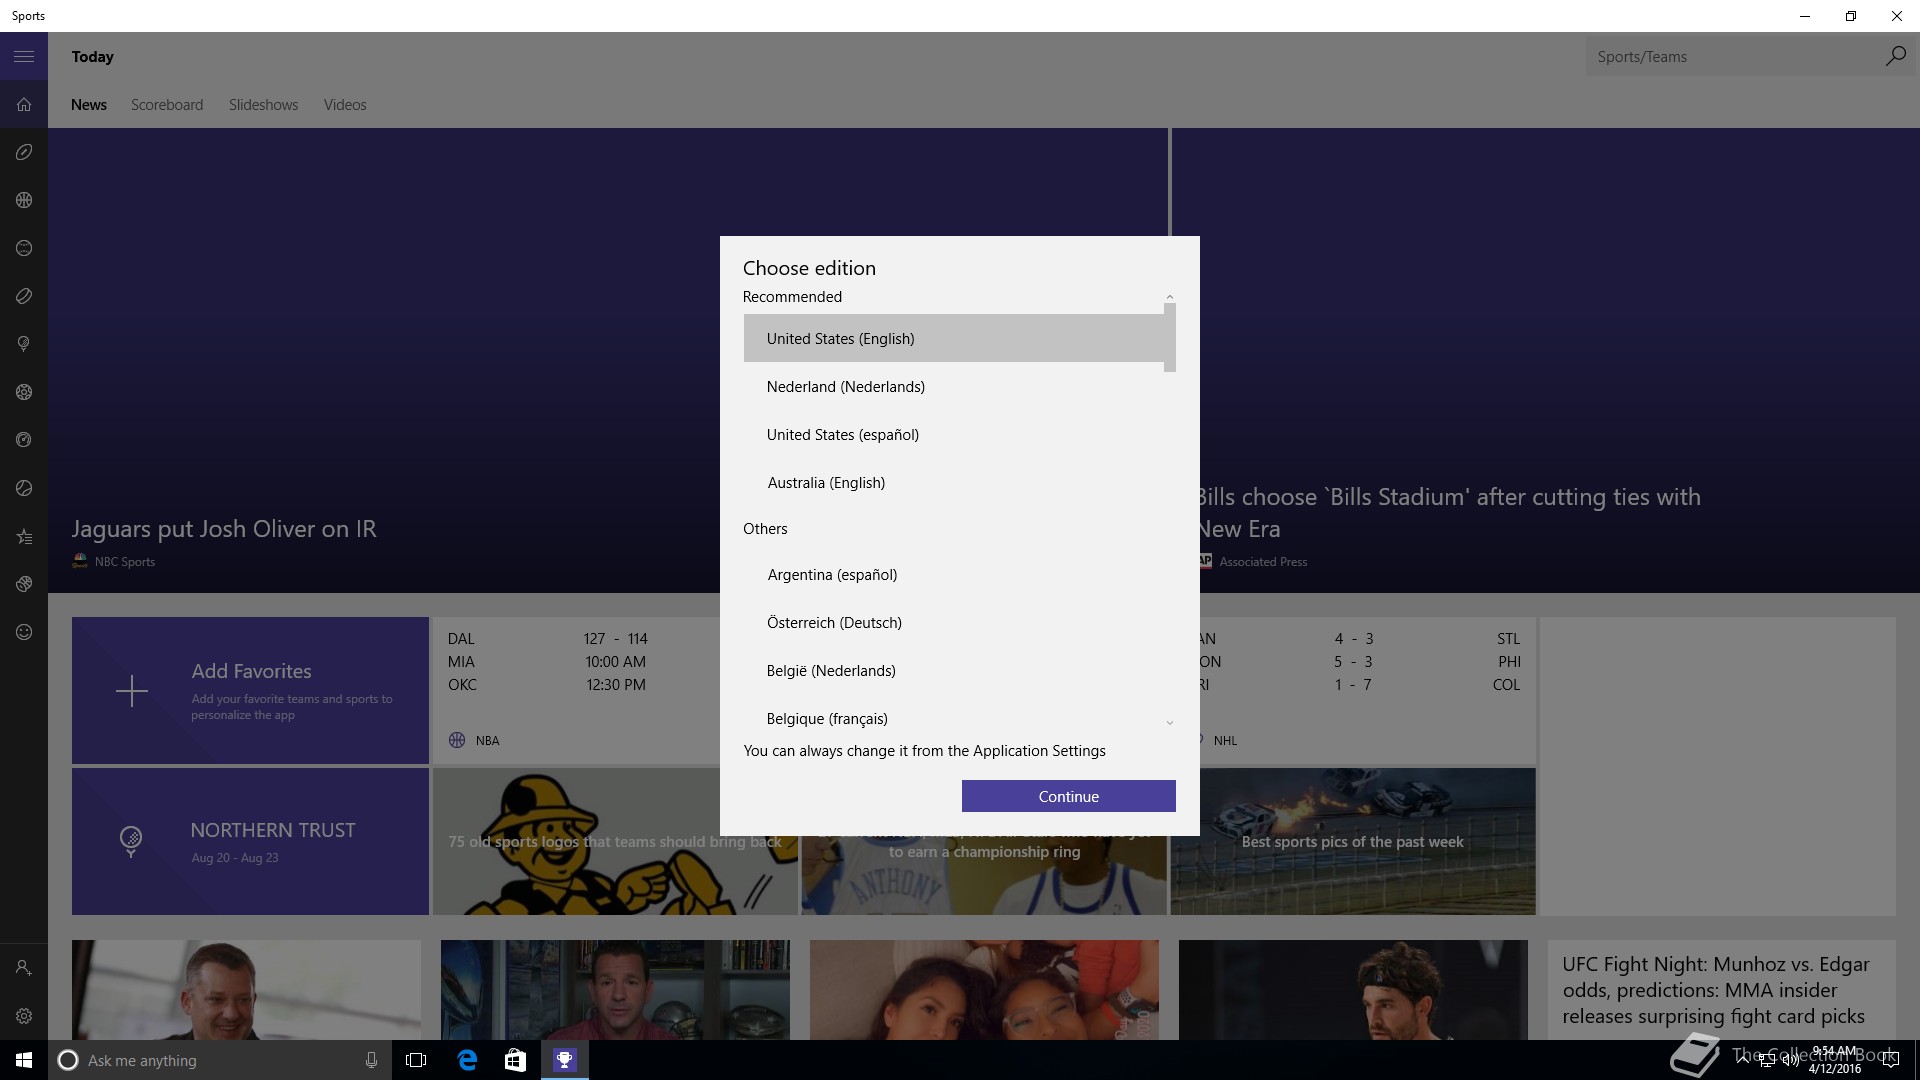Screen dimensions: 1920x1080
Task: Select United States (English) edition
Action: 954,338
